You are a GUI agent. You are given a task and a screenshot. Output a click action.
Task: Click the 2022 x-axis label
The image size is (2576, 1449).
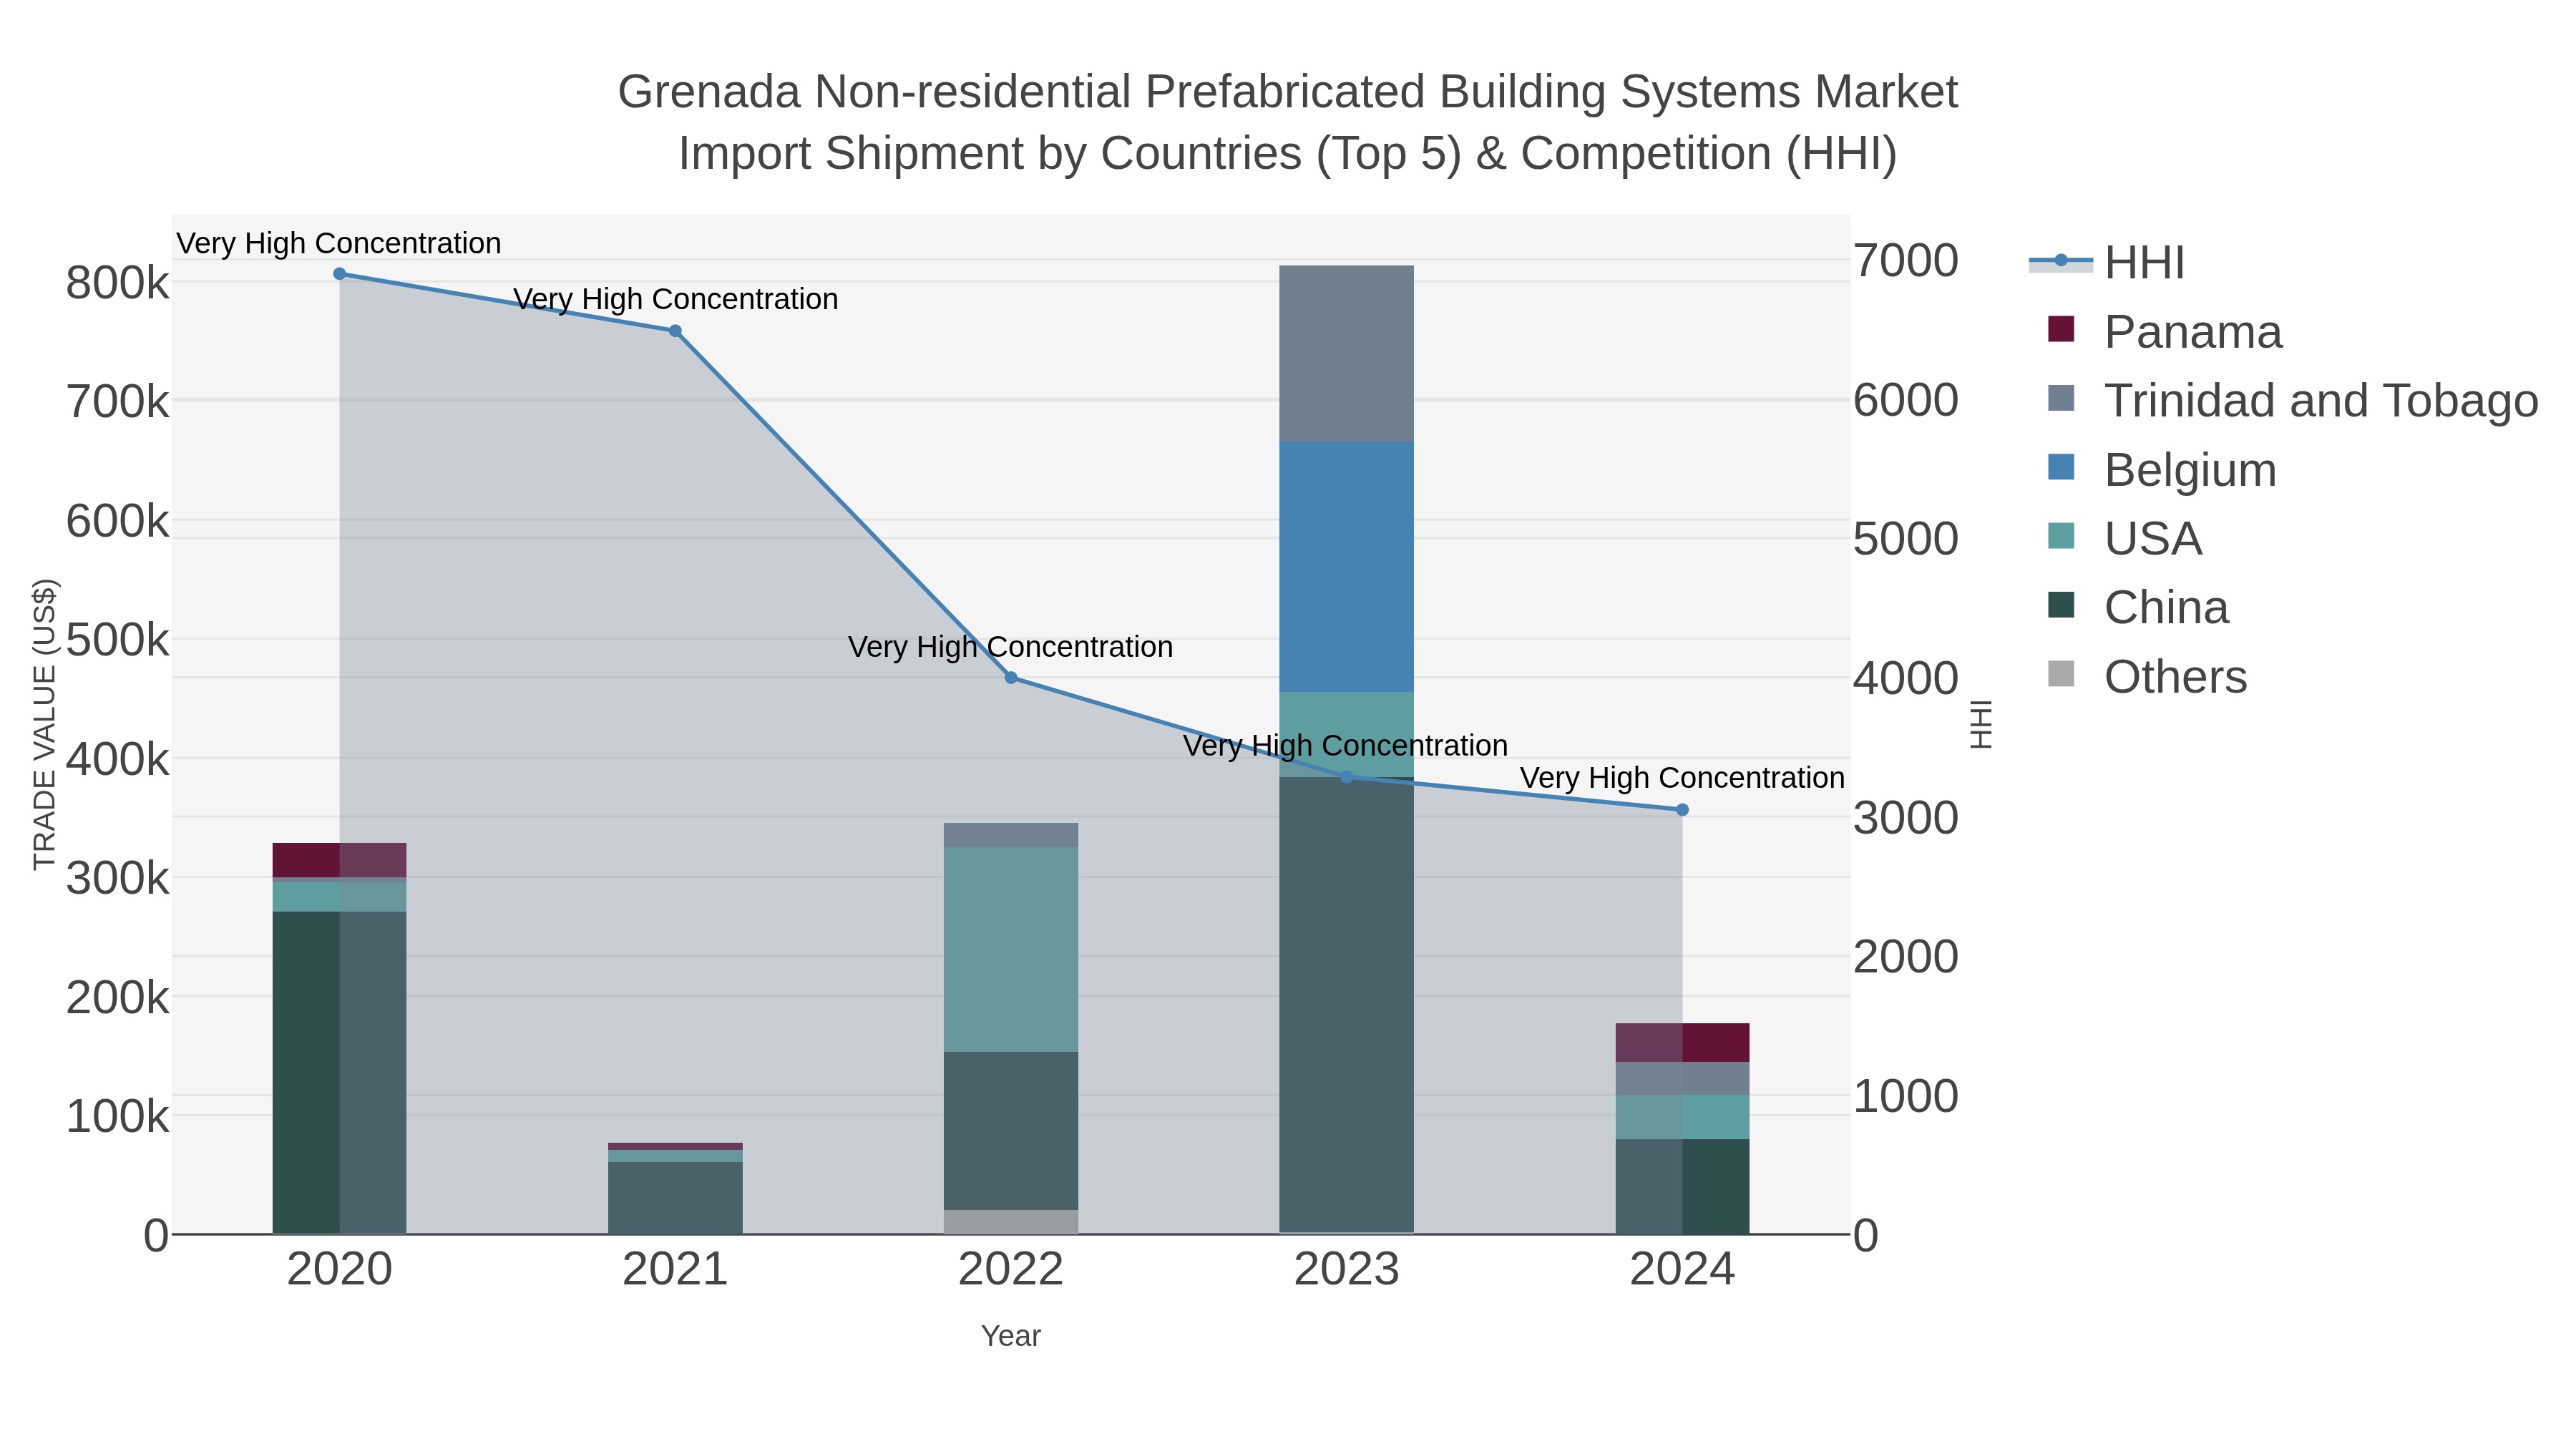pos(1011,1270)
